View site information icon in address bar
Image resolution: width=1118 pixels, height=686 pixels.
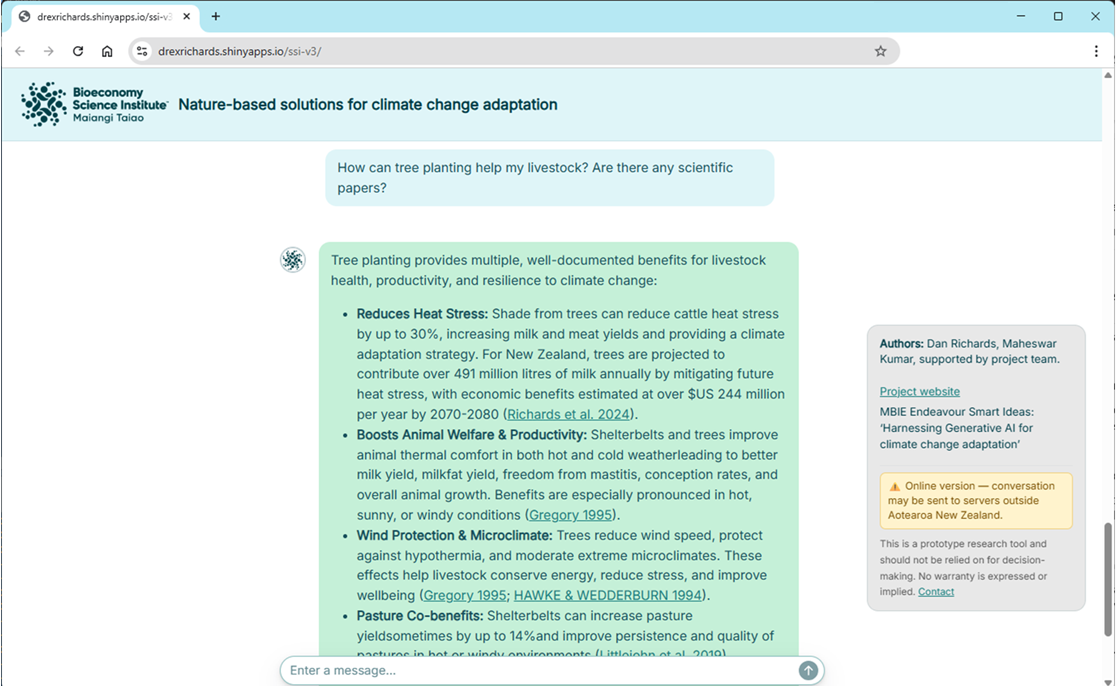coord(142,51)
